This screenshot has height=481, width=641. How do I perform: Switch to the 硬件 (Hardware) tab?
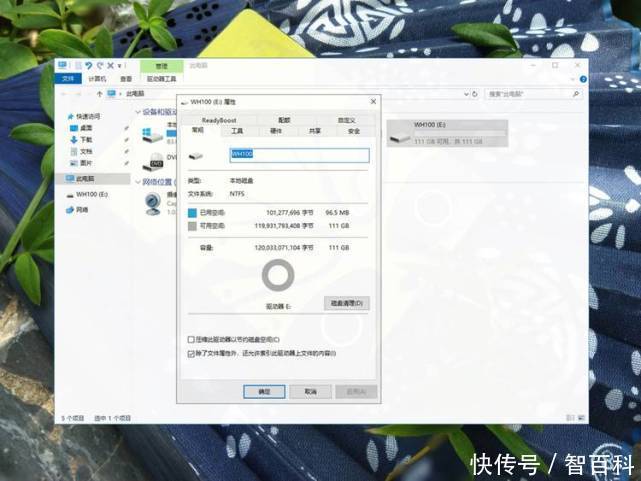coord(276,131)
